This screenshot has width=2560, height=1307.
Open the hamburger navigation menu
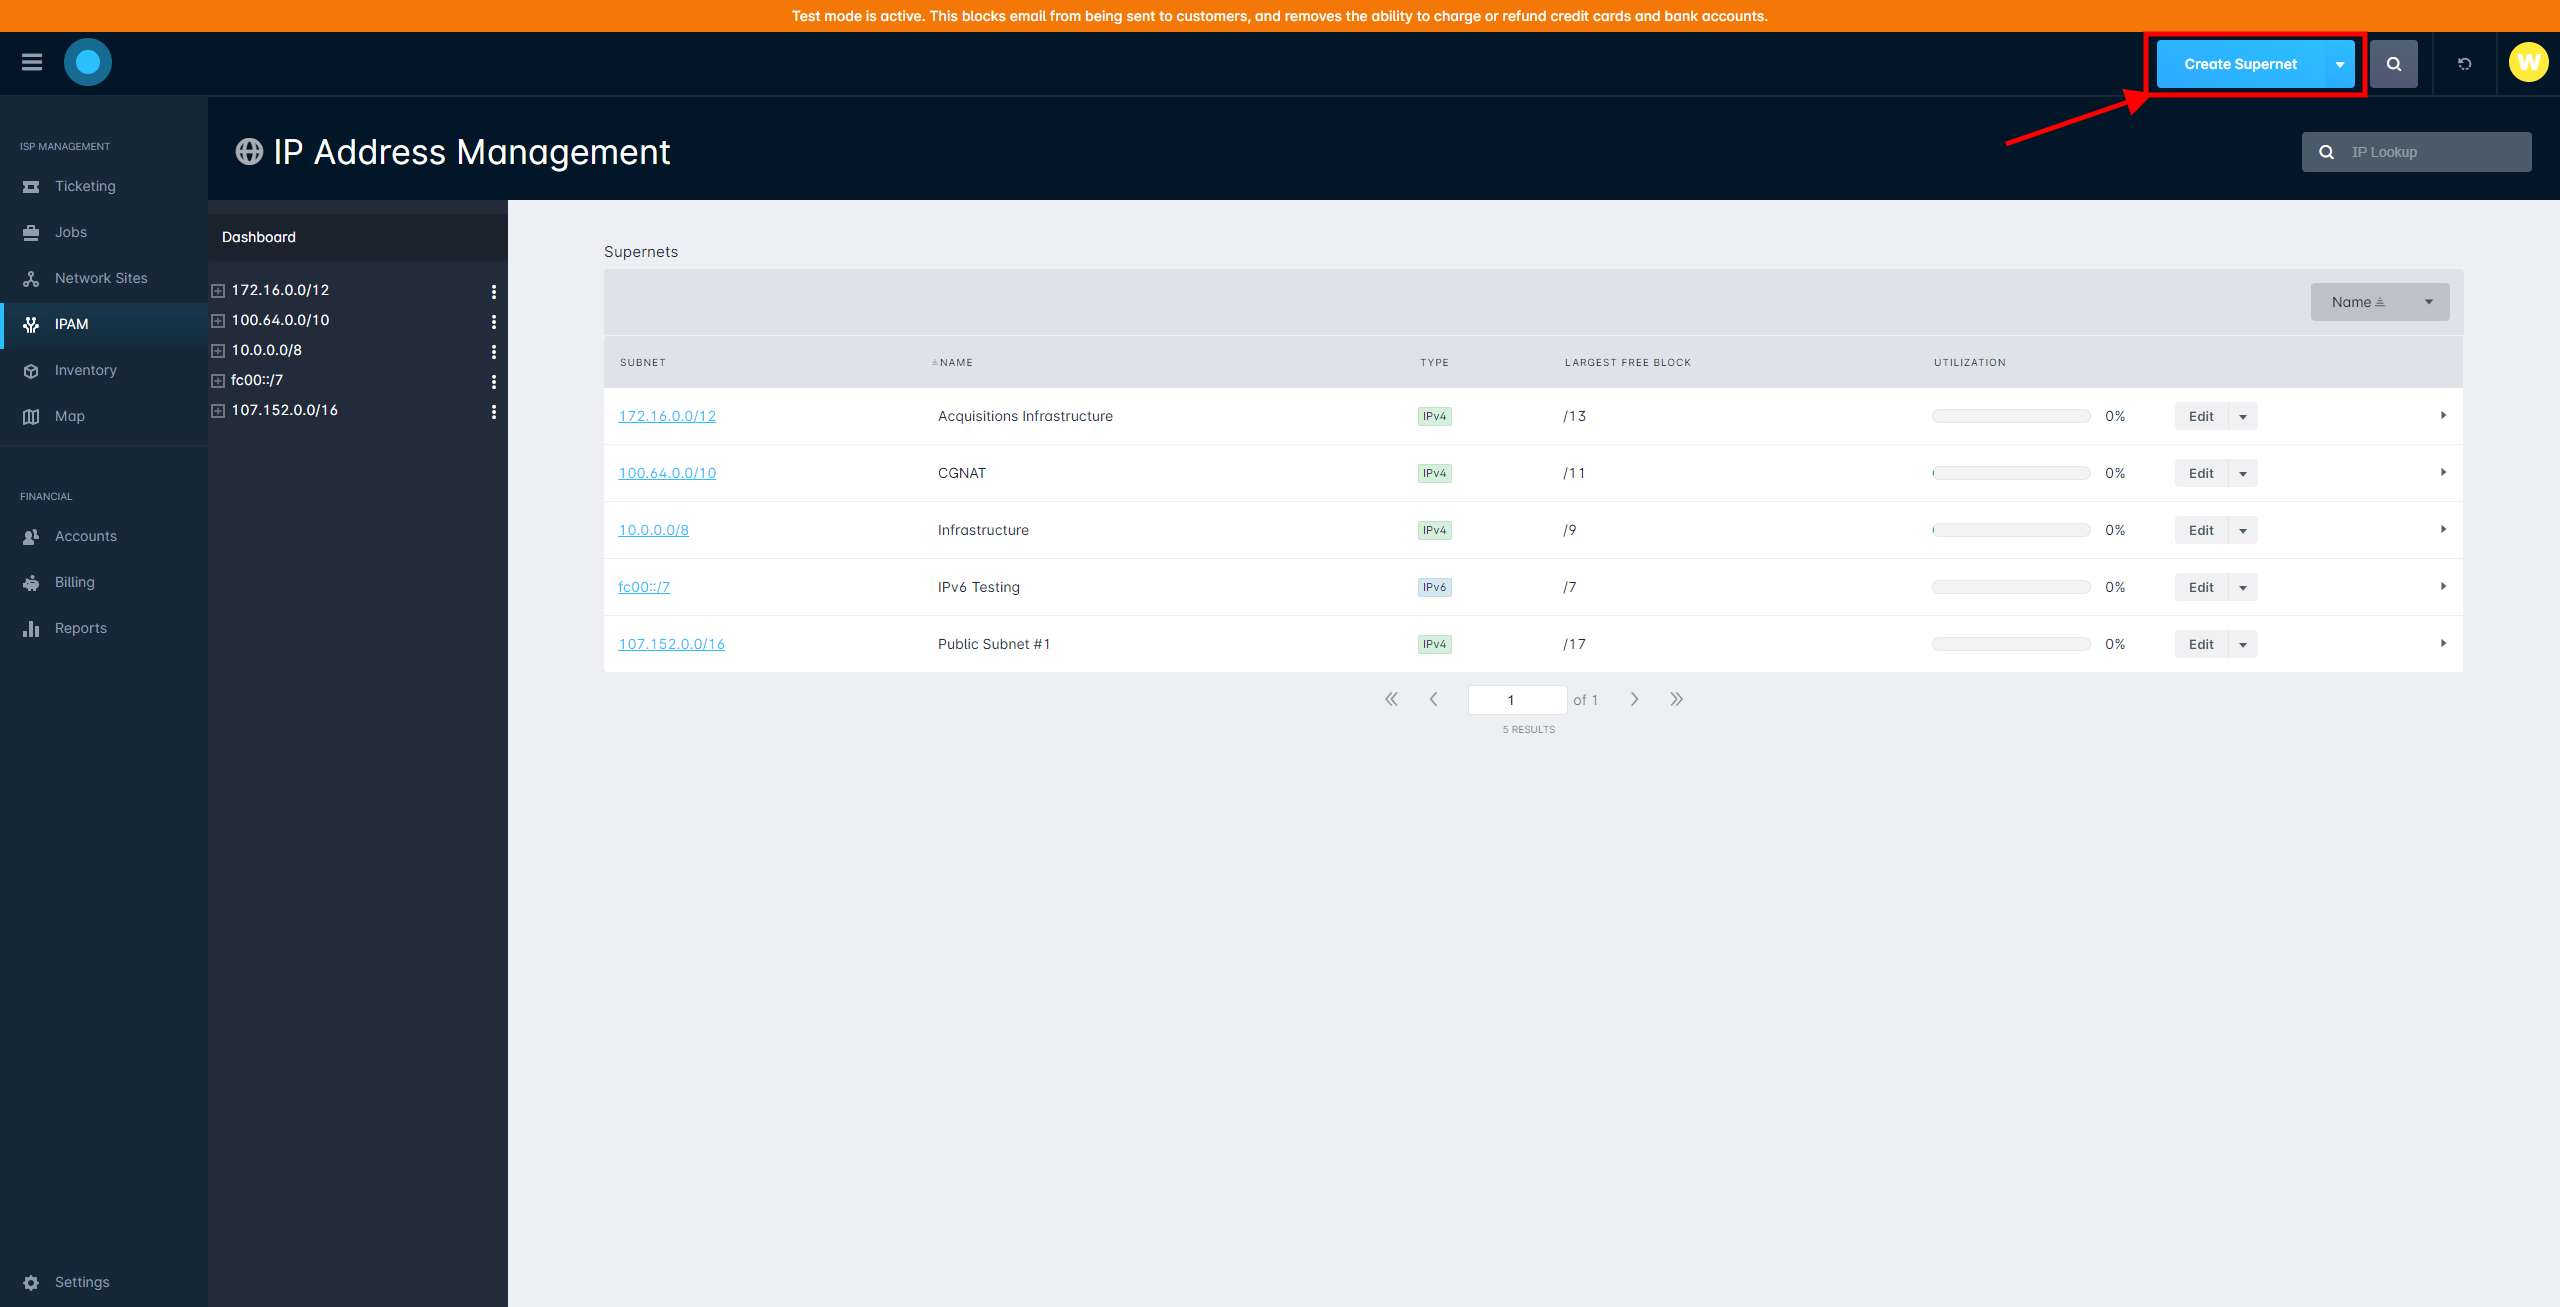[x=32, y=62]
